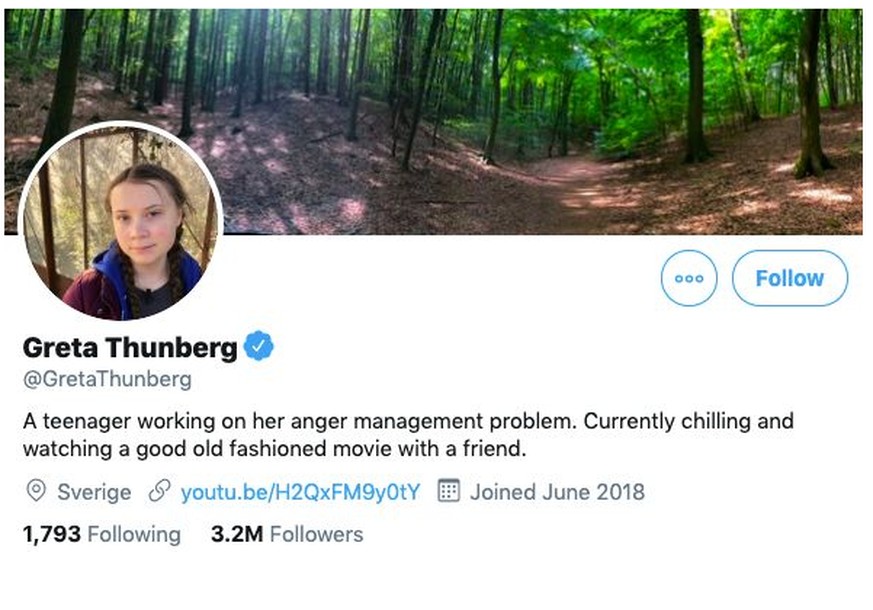Click the link chain icon
This screenshot has width=873, height=610.
159,491
